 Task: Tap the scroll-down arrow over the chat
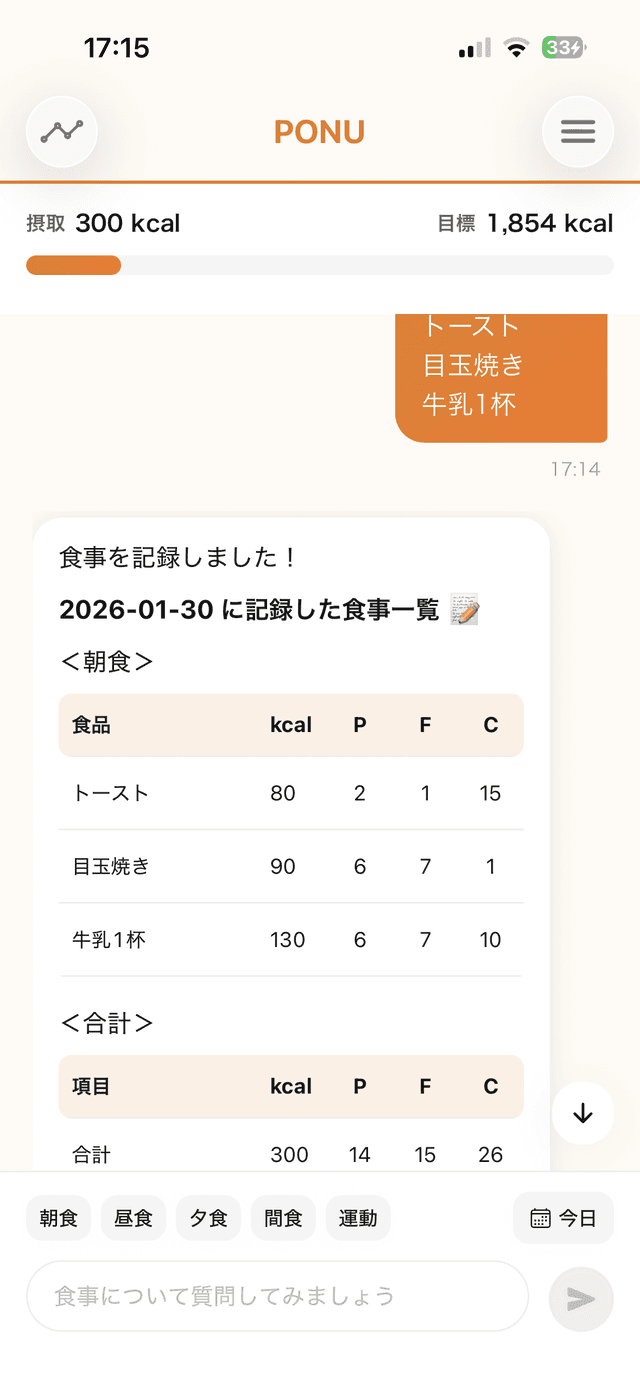coord(582,1114)
